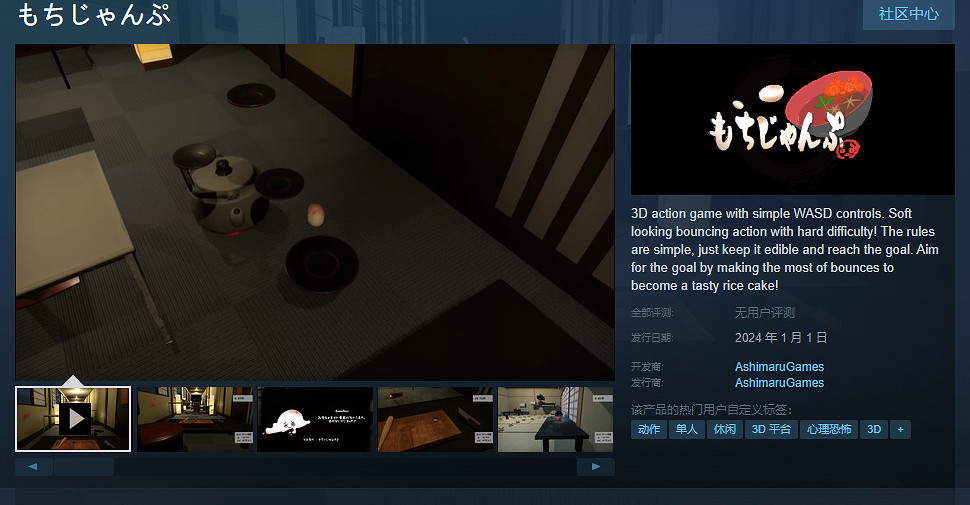The height and width of the screenshot is (505, 970).
Task: Add a tag with the plus button
Action: 900,429
